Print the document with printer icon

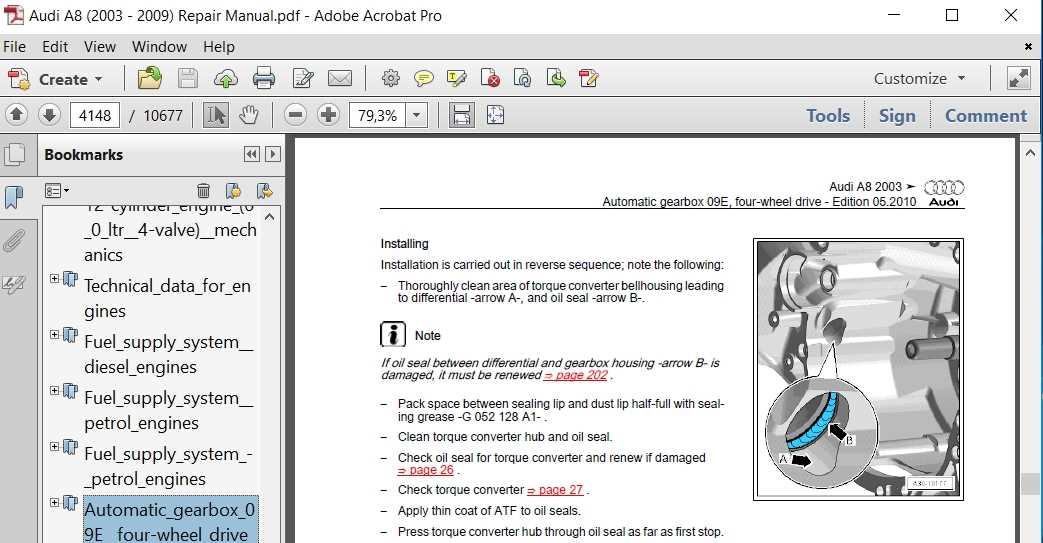264,79
